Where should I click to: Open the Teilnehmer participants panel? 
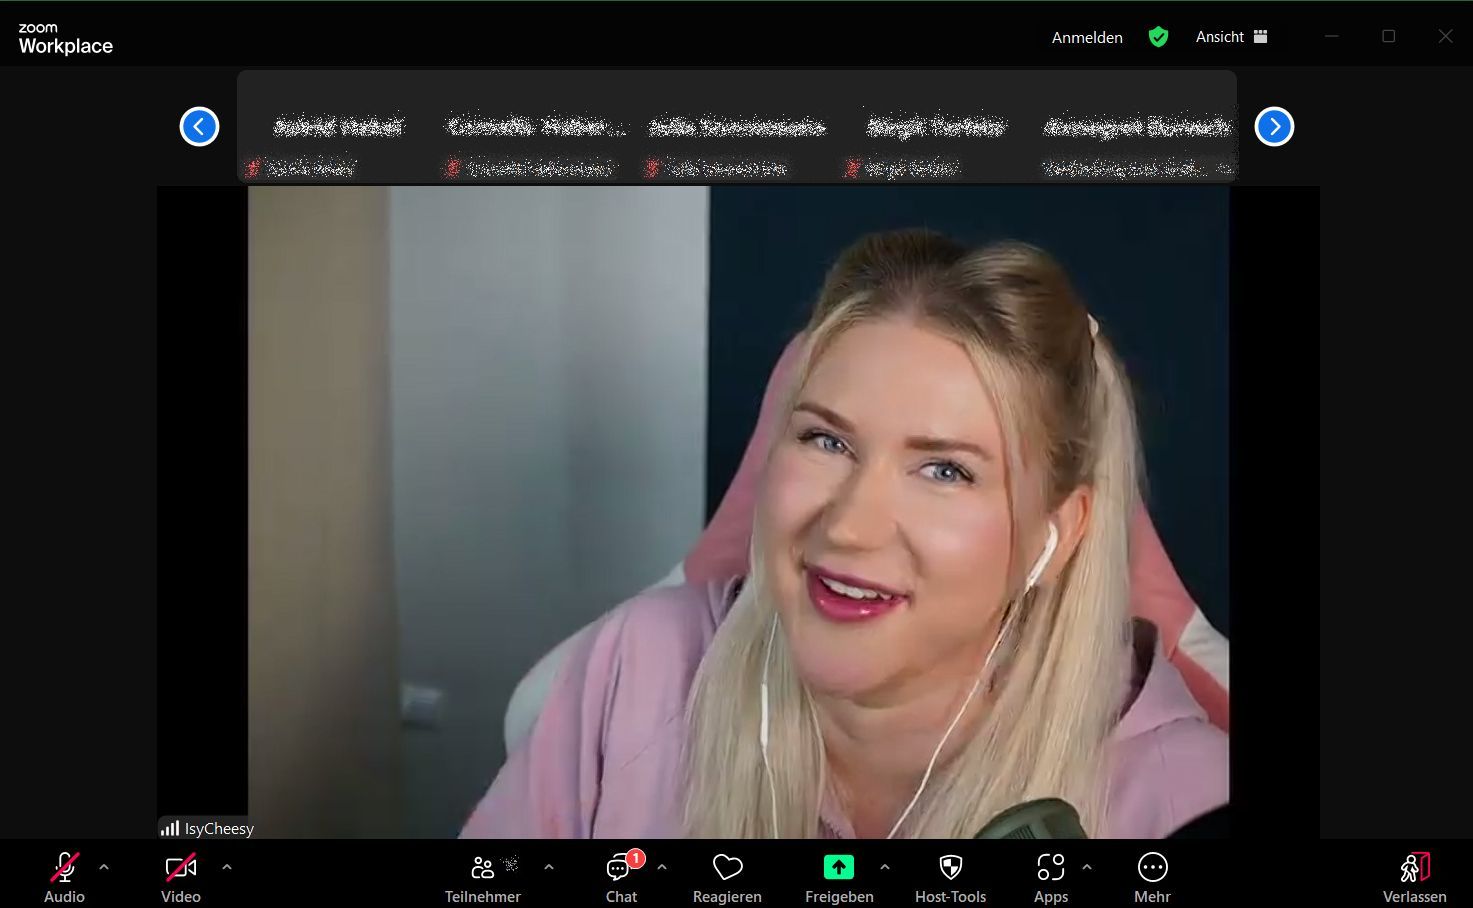tap(483, 868)
